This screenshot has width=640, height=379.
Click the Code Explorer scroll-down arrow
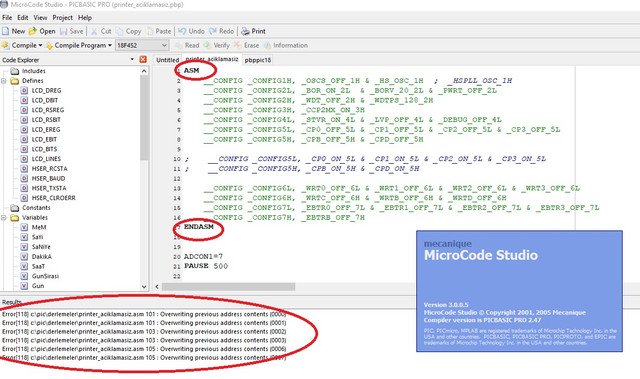(x=144, y=286)
